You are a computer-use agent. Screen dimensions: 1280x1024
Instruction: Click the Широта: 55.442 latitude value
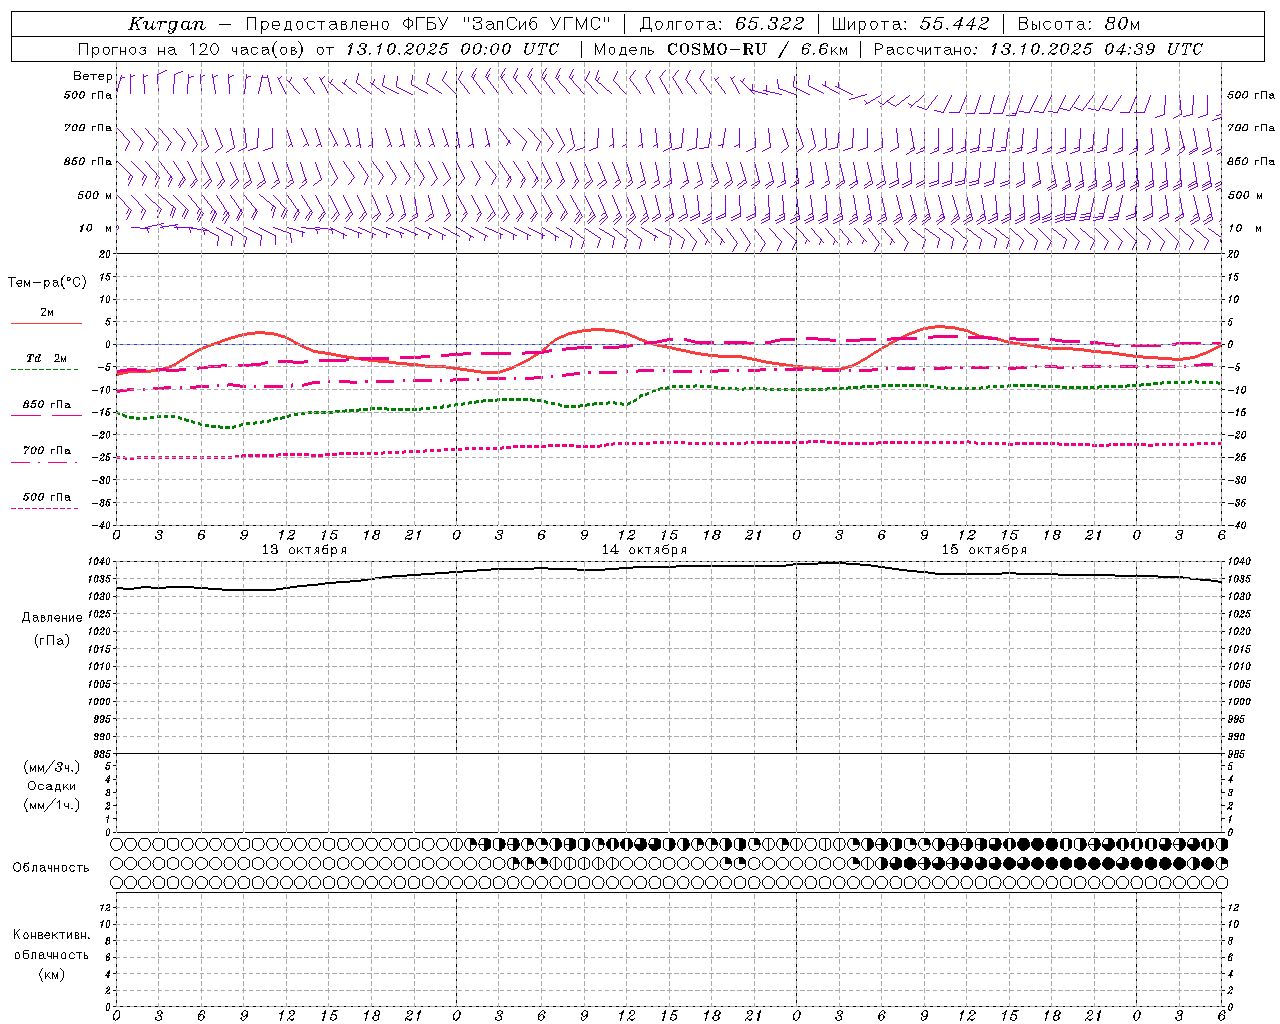tap(911, 24)
